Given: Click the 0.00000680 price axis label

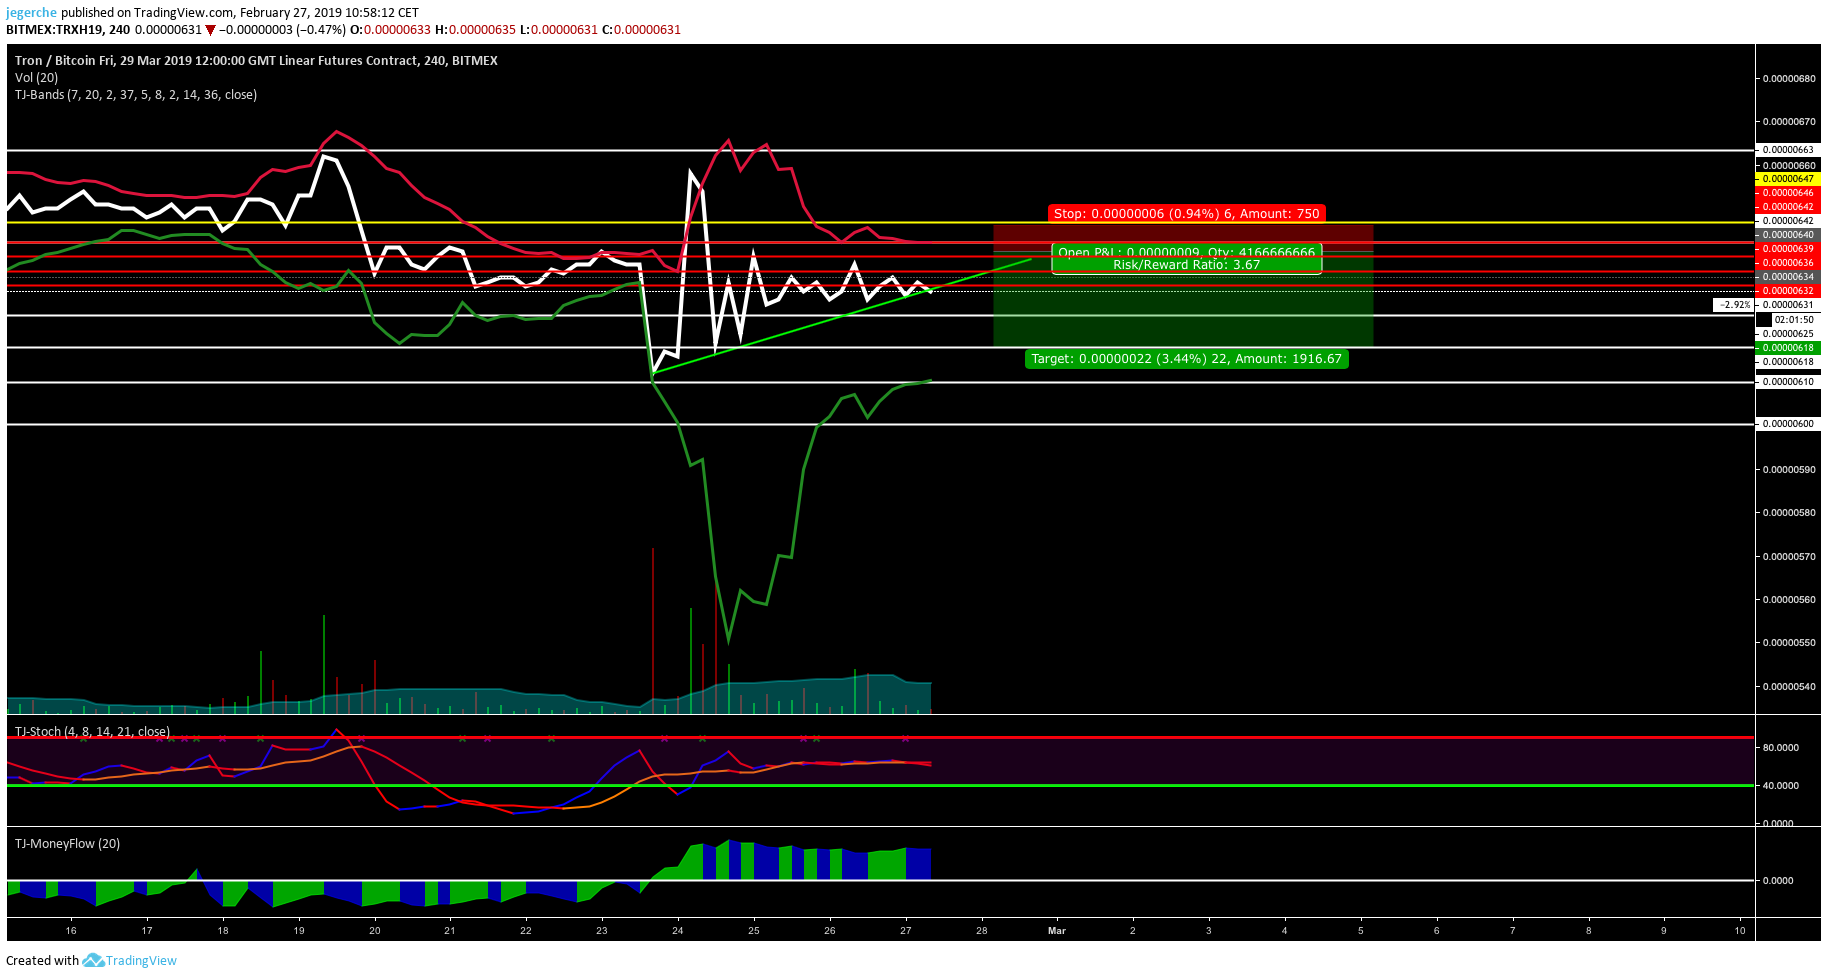Looking at the screenshot, I should pyautogui.click(x=1789, y=79).
